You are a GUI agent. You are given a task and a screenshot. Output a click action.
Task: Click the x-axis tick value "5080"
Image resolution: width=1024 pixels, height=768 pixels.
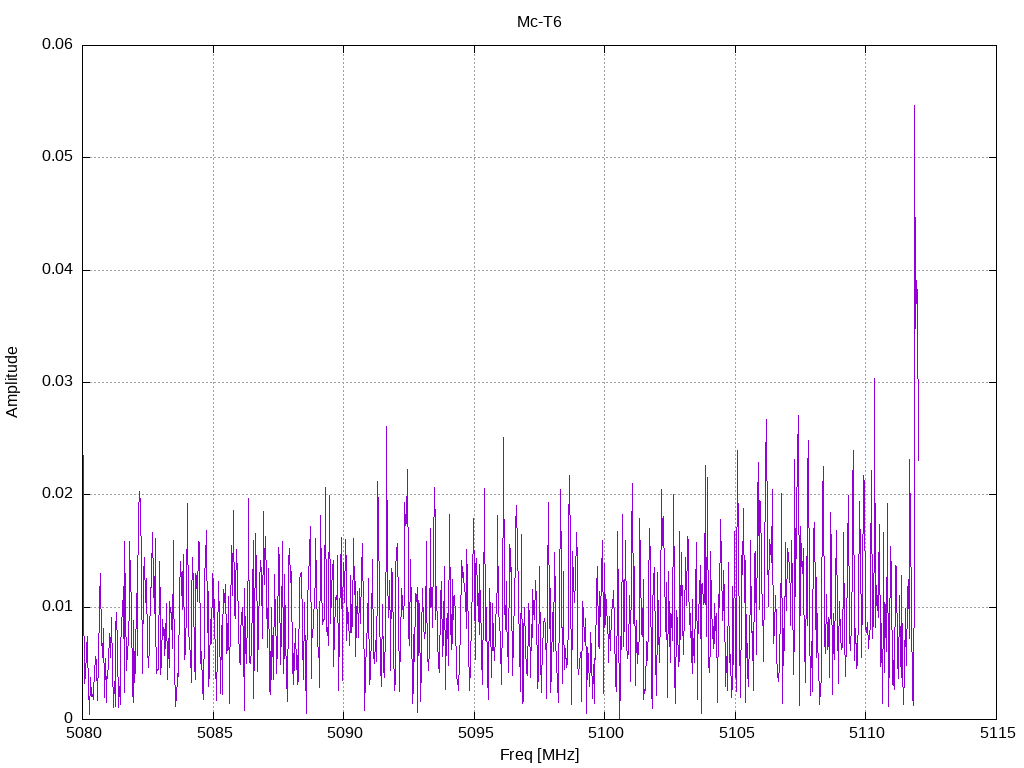84,733
